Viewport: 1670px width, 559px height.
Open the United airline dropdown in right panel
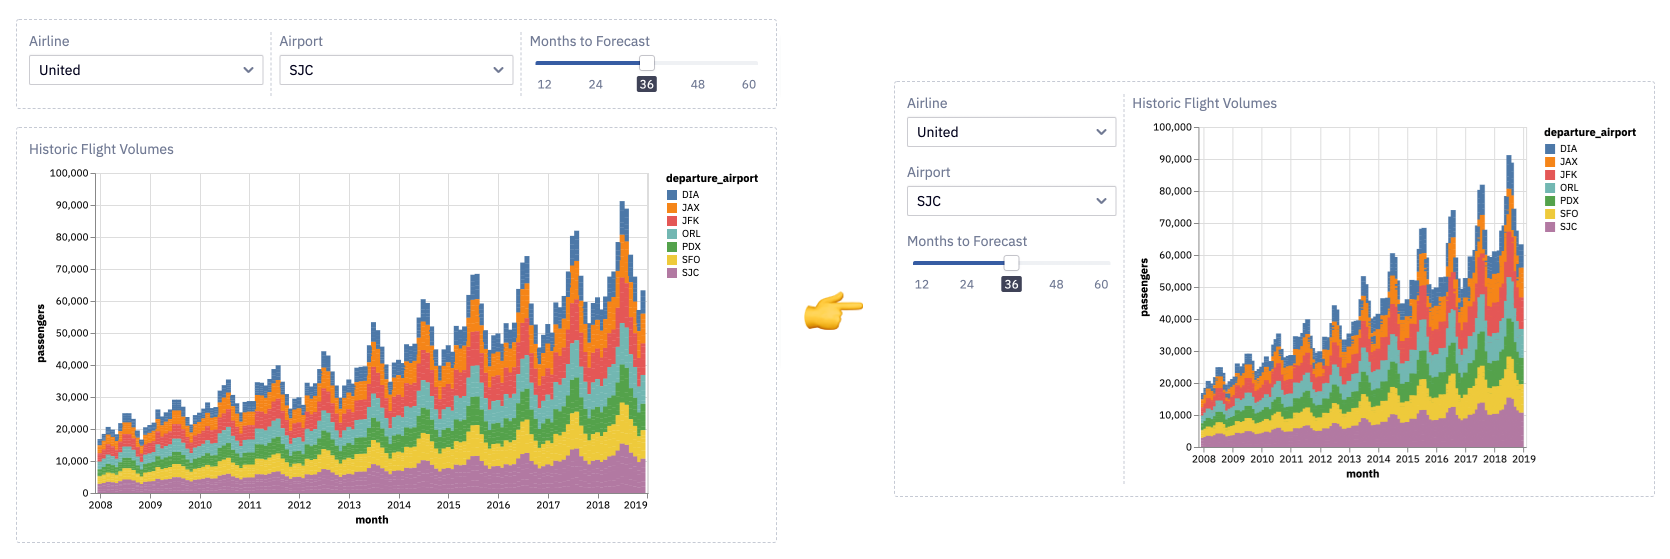(x=1011, y=132)
